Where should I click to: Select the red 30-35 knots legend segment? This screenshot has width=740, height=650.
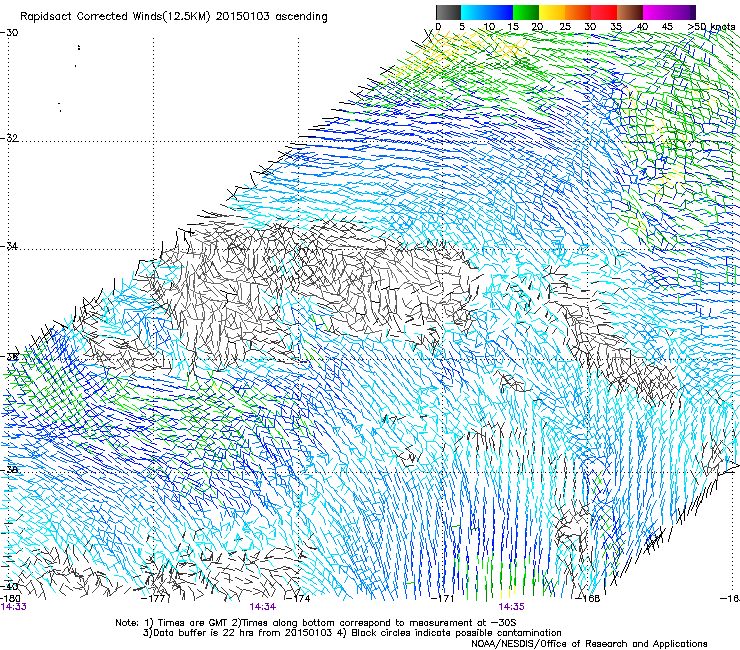(x=604, y=12)
